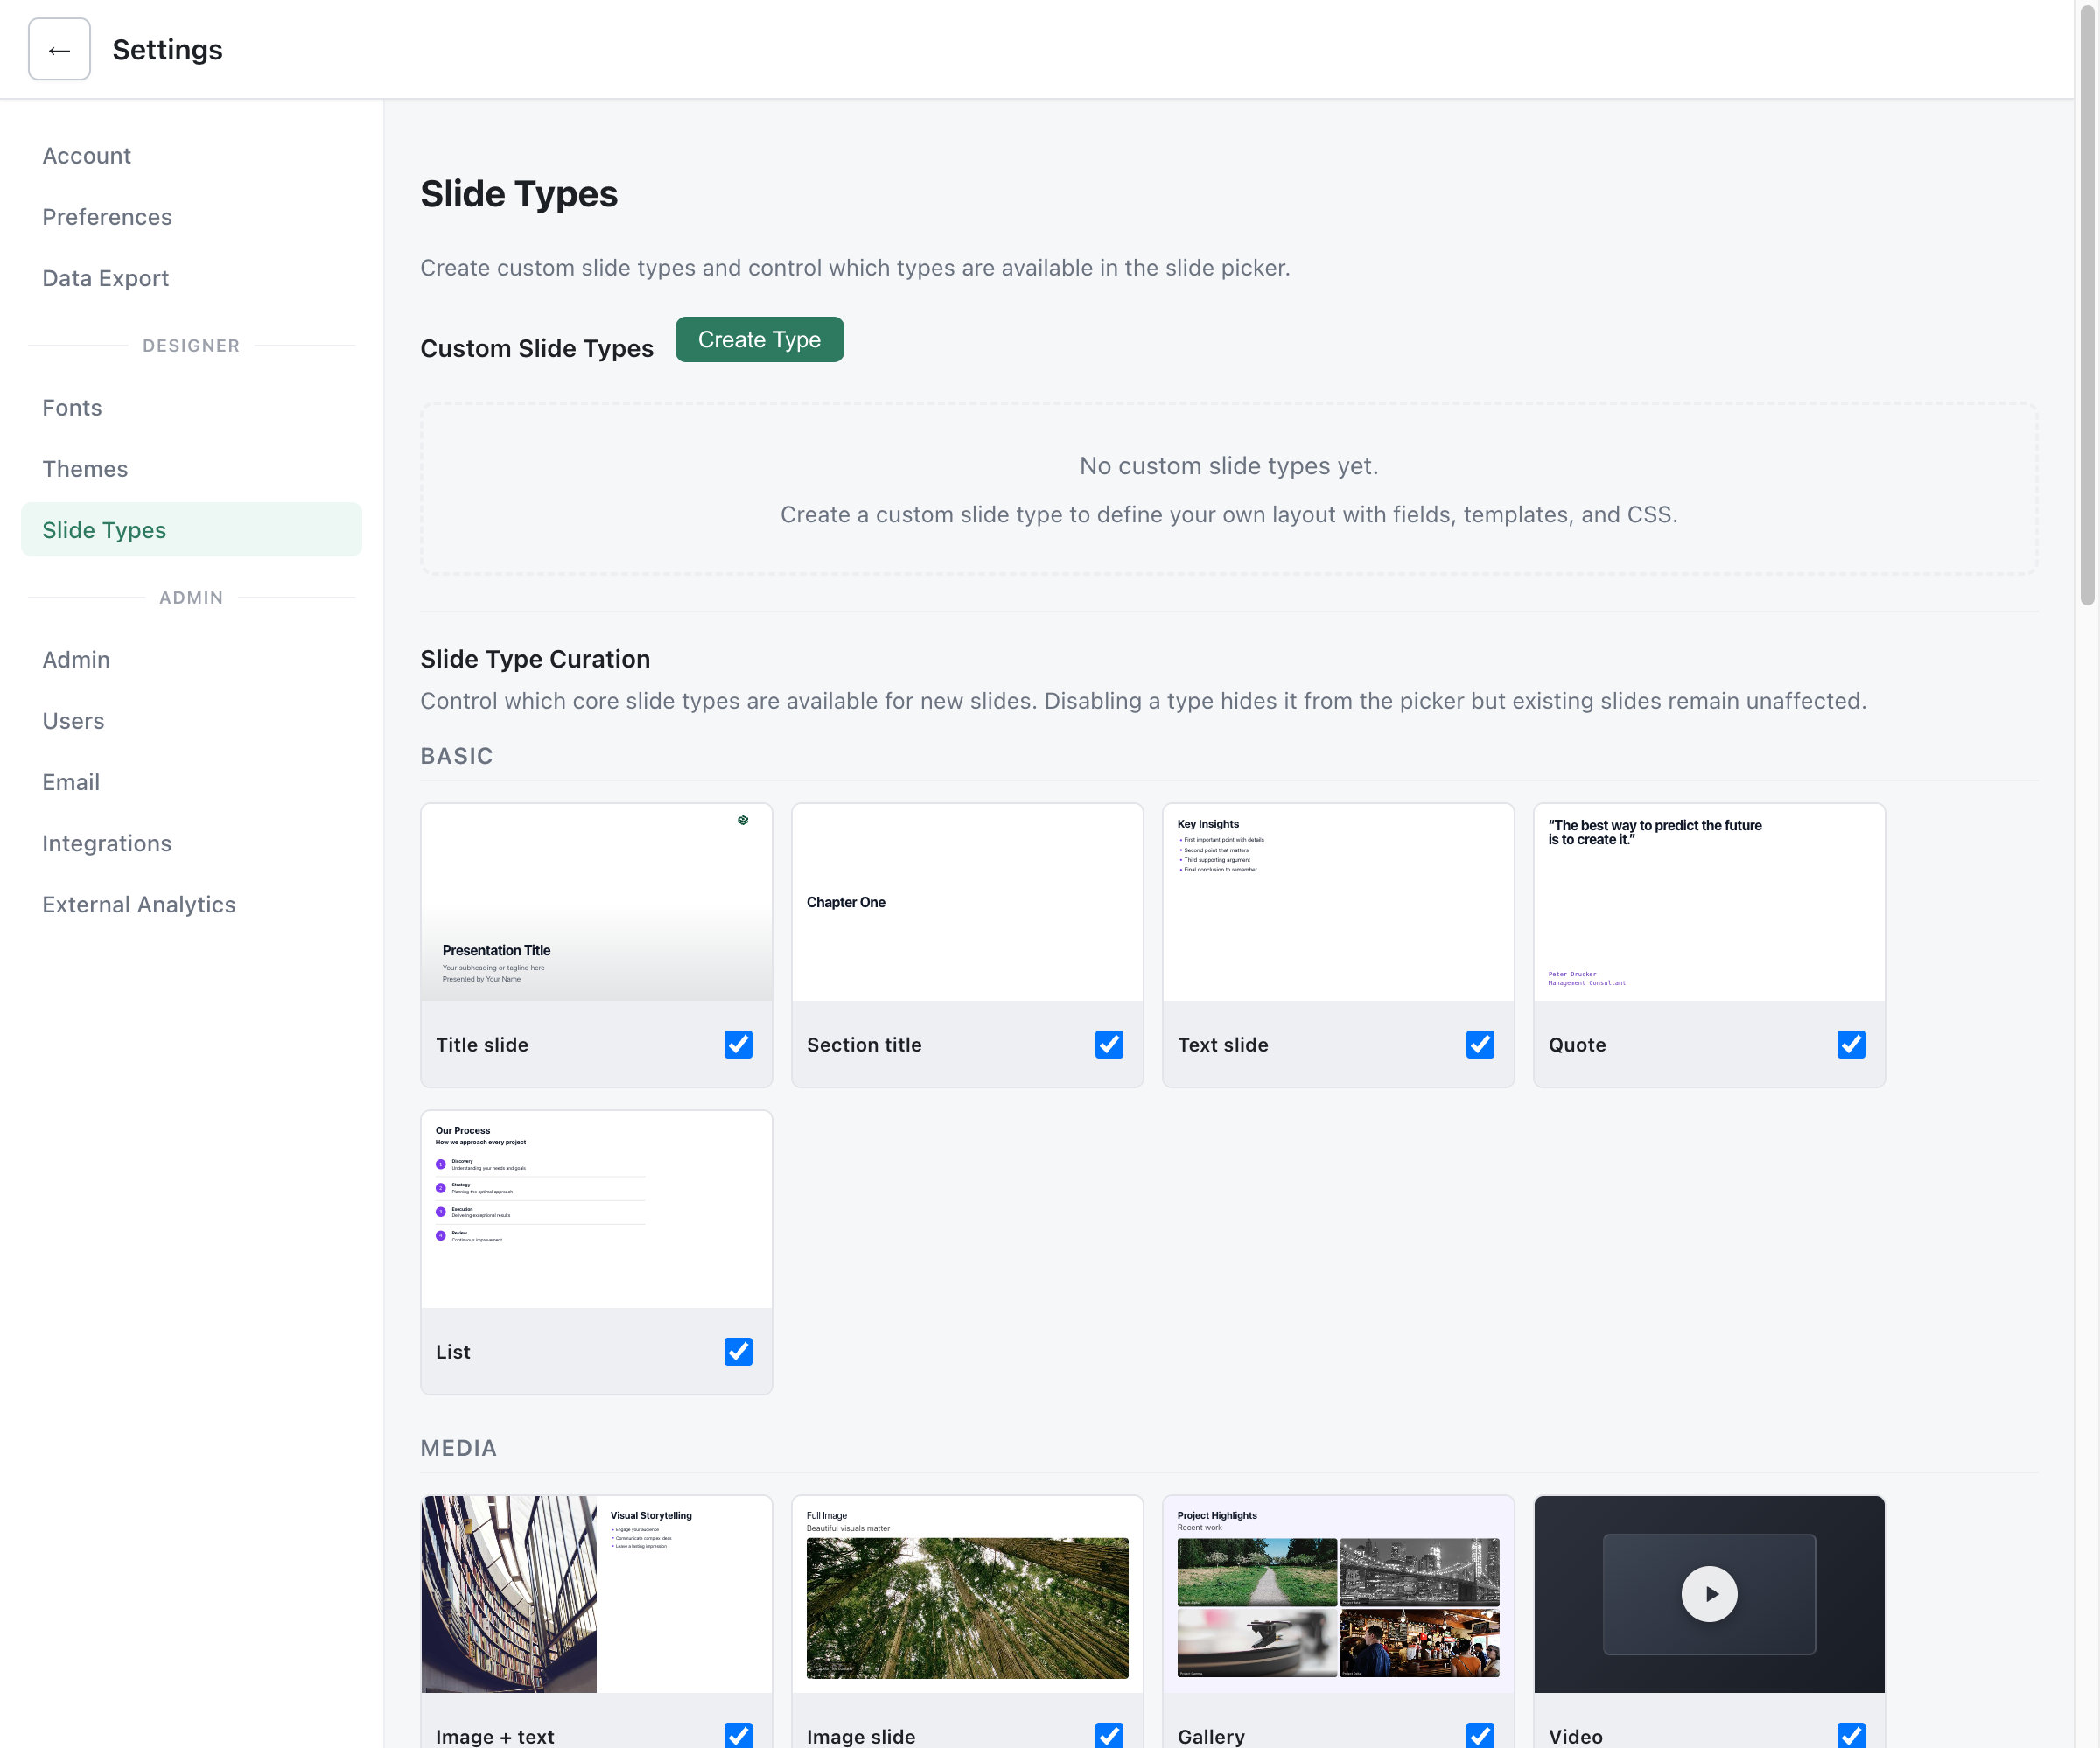Open External Analytics settings
Screen dimensions: 2100x1748
coord(191,904)
